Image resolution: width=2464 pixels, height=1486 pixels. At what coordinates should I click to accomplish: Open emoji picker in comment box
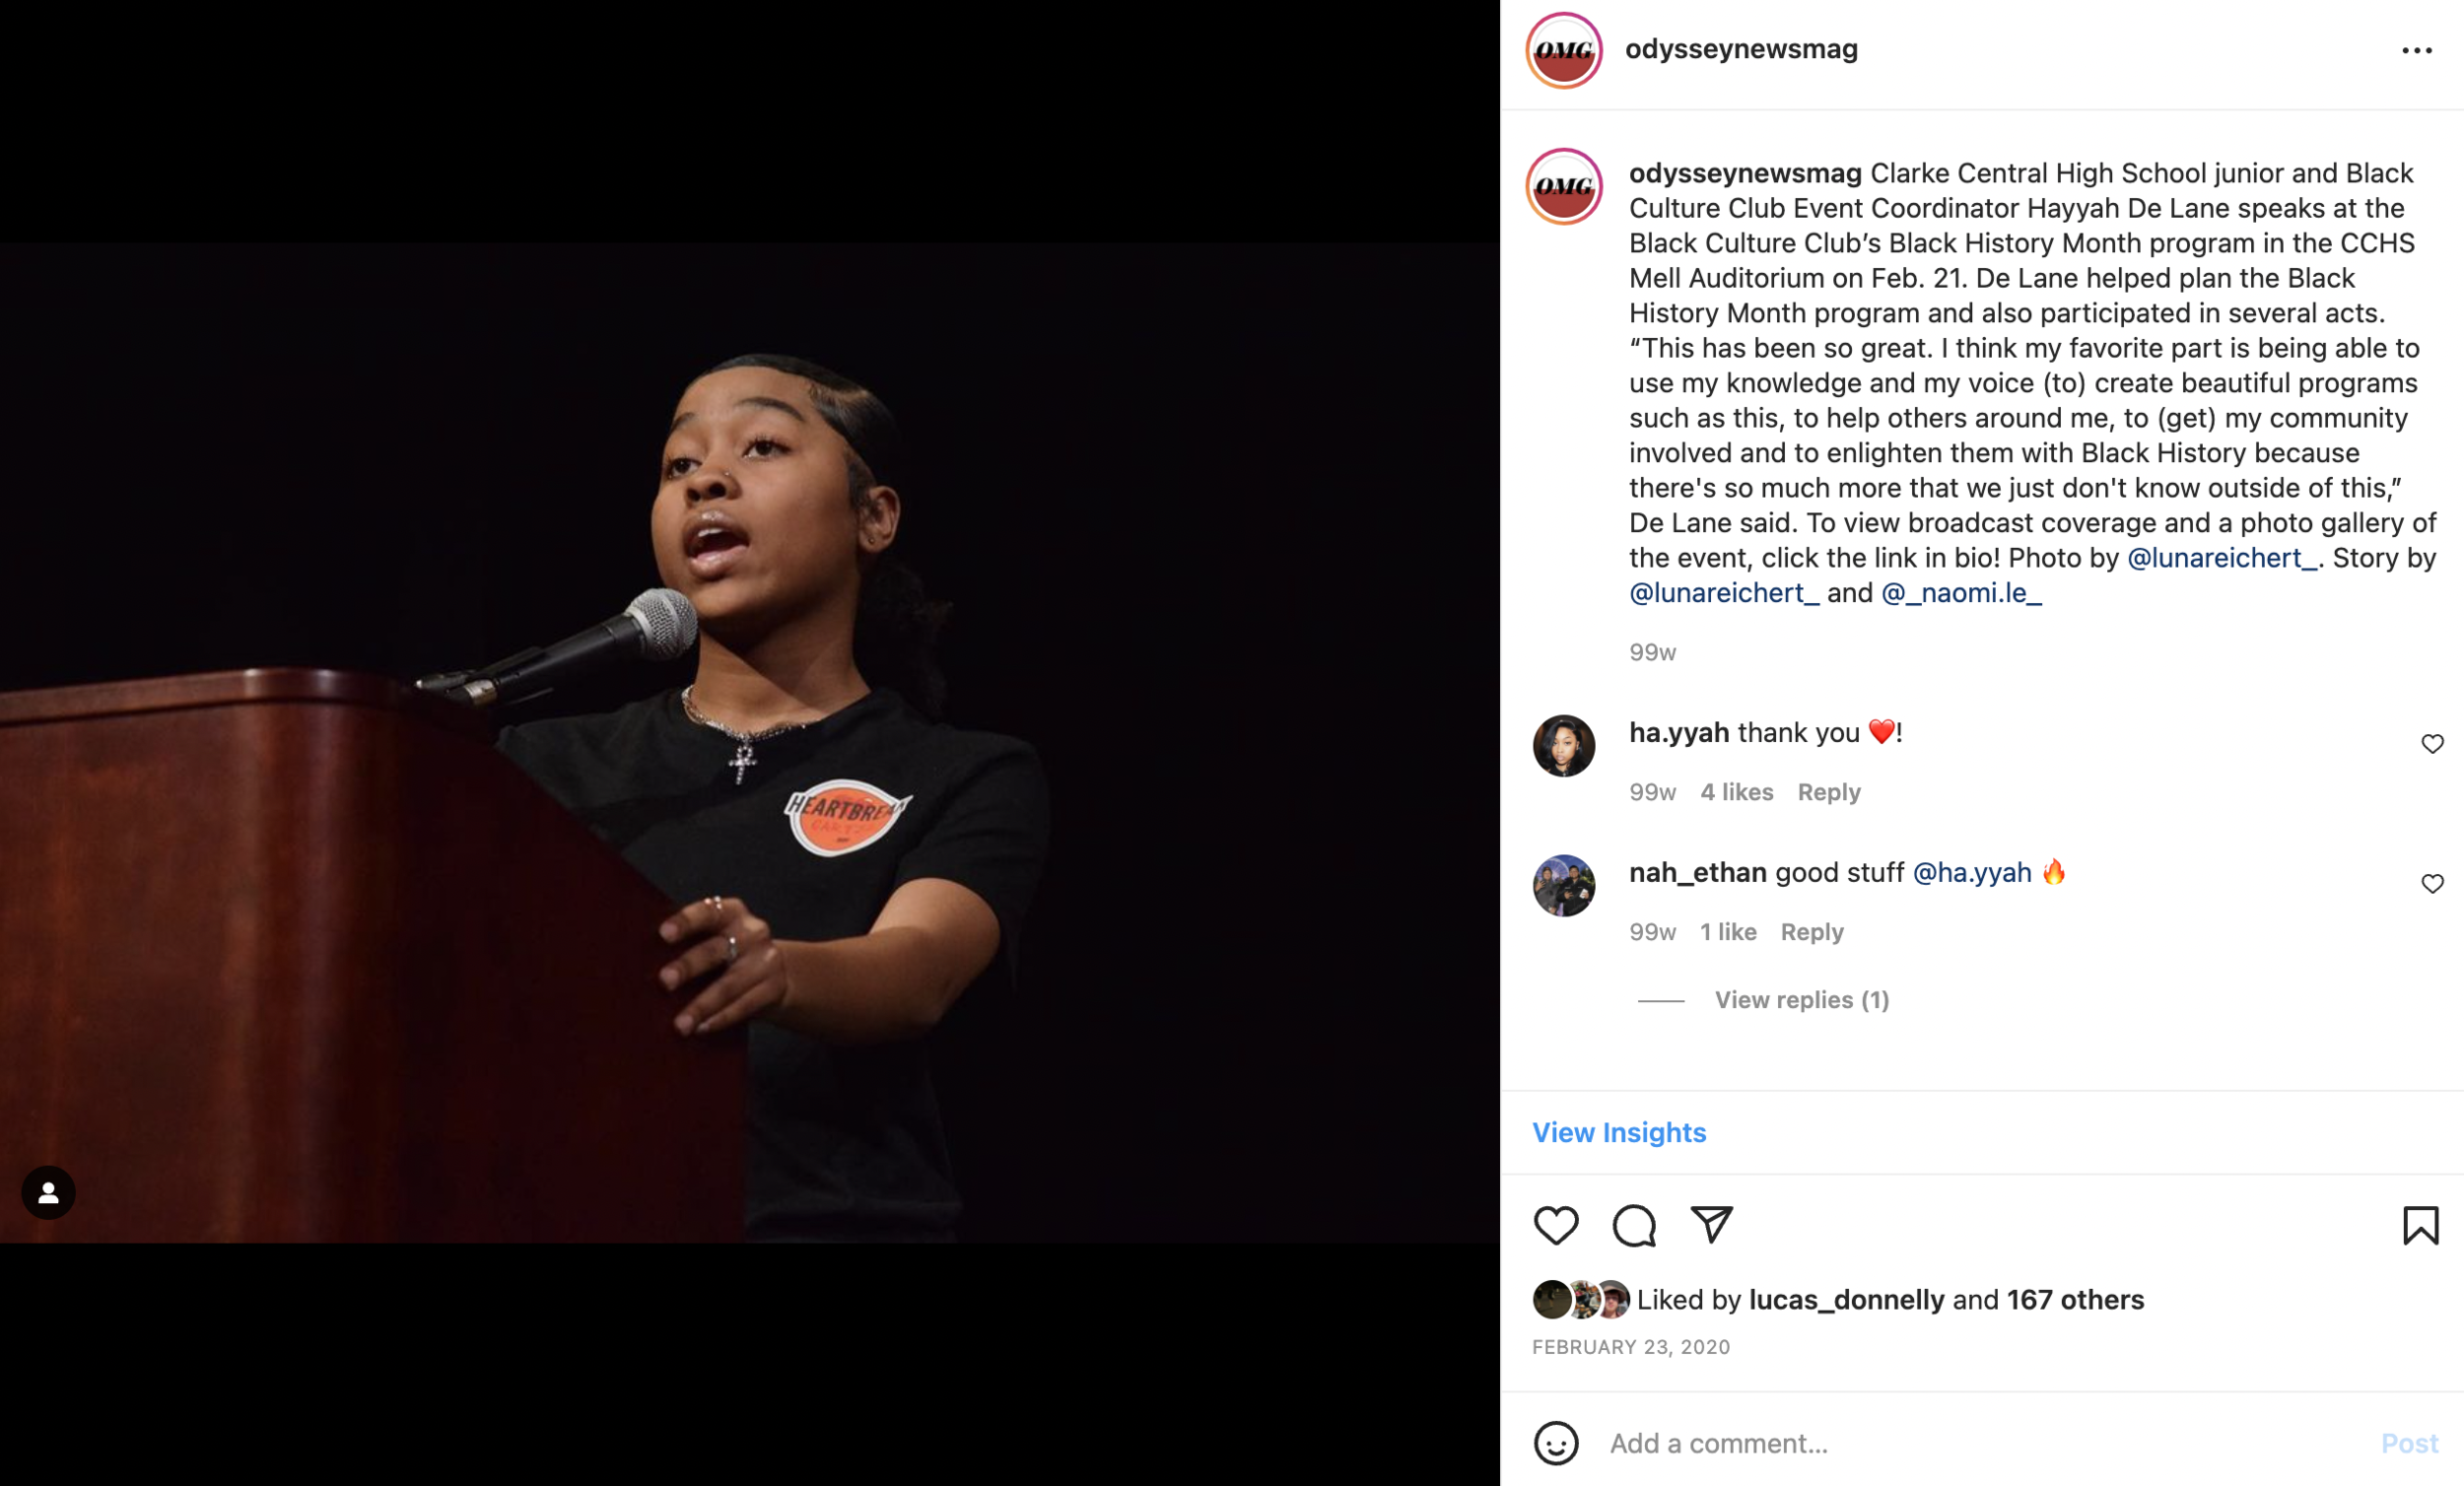coord(1556,1443)
